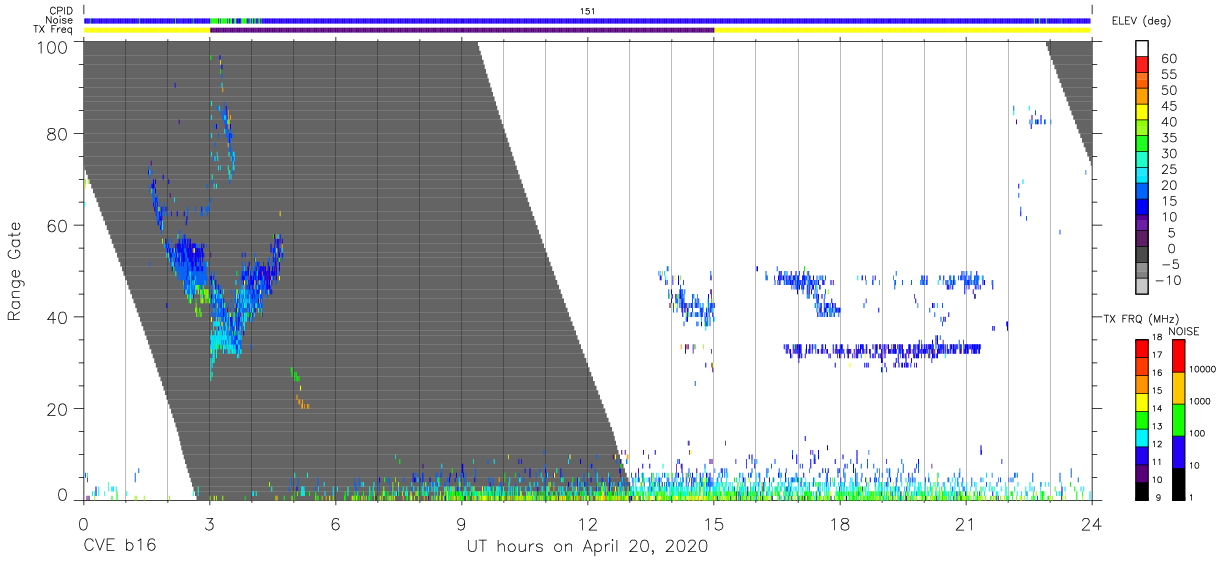
Task: Click the 3 tick on the time axis
Action: (x=209, y=523)
